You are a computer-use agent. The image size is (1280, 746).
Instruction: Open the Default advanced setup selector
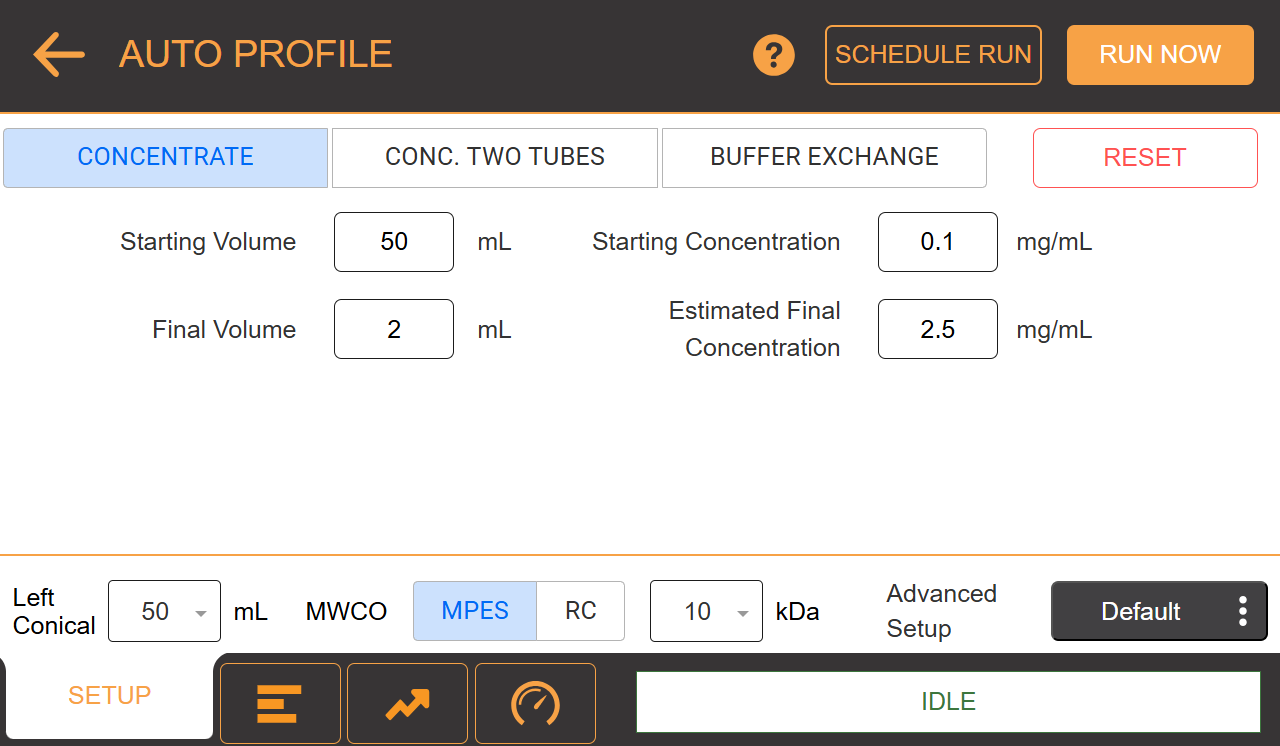pyautogui.click(x=1140, y=611)
